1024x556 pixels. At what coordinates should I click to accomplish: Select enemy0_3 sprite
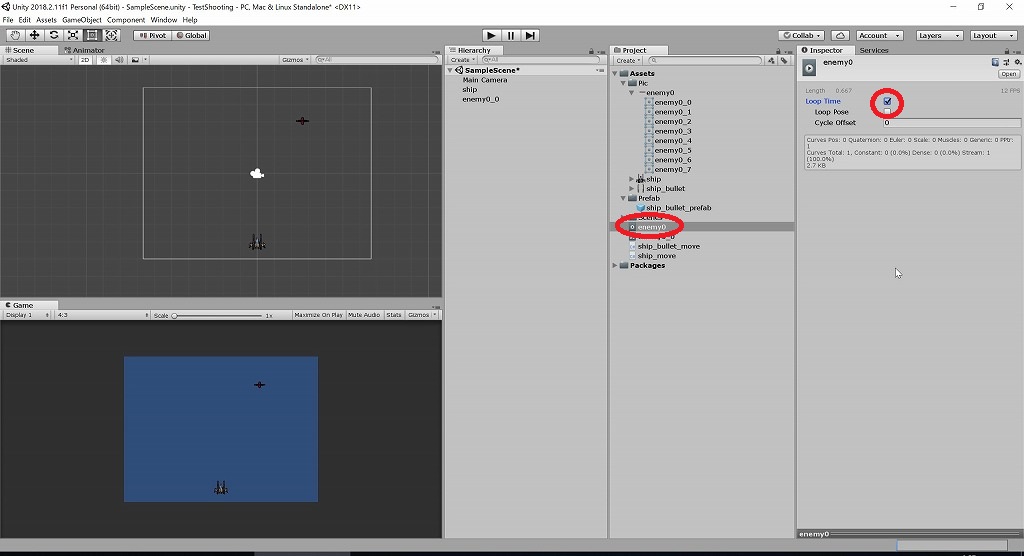coord(673,131)
